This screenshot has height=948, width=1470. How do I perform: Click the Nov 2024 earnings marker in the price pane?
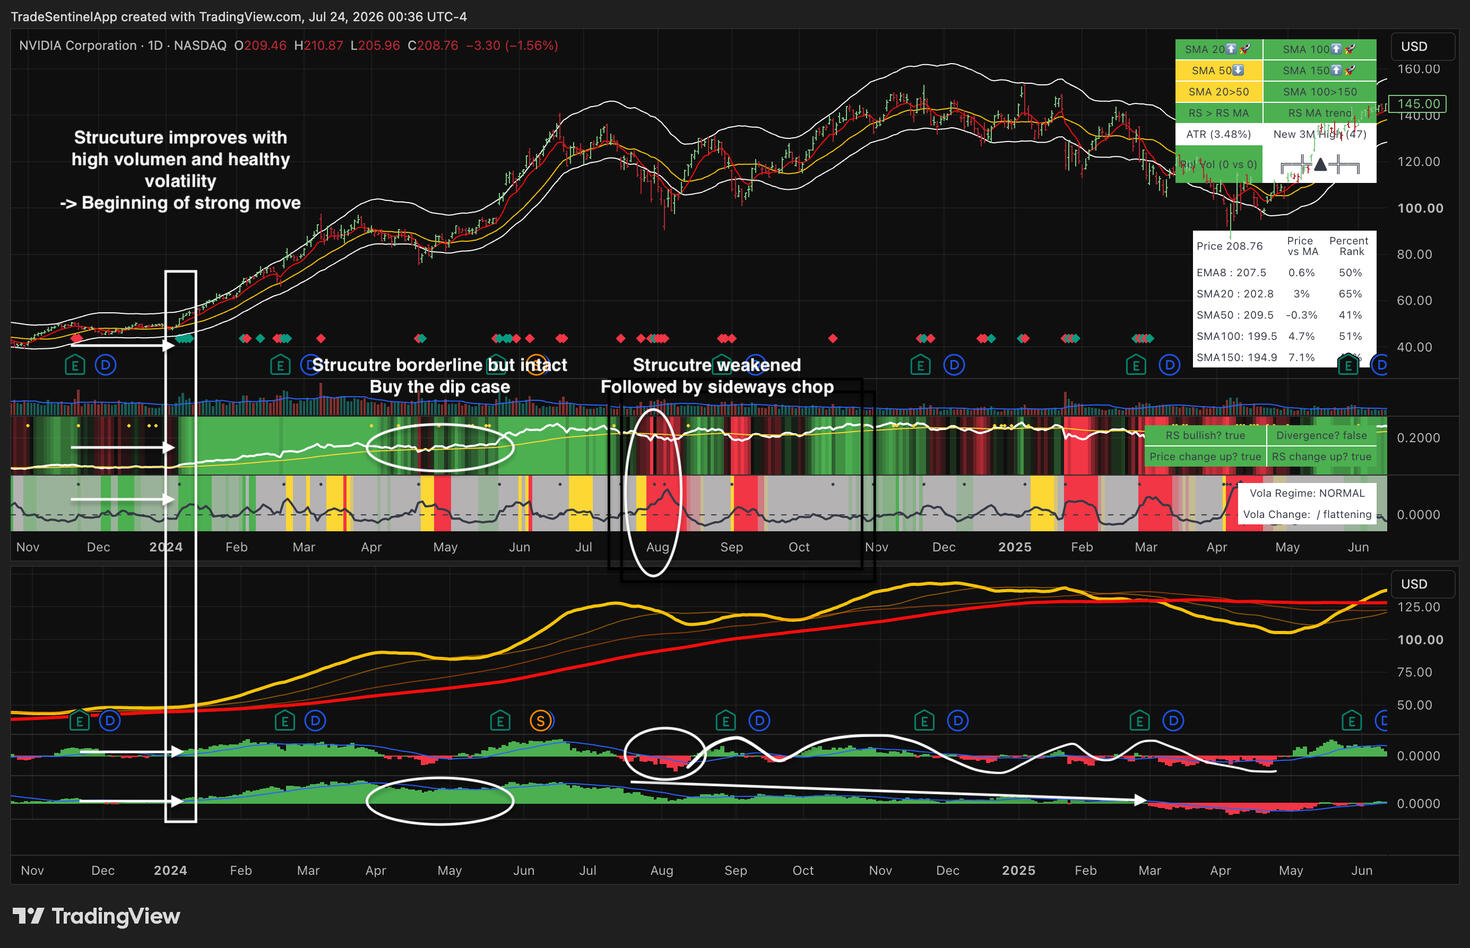[921, 365]
